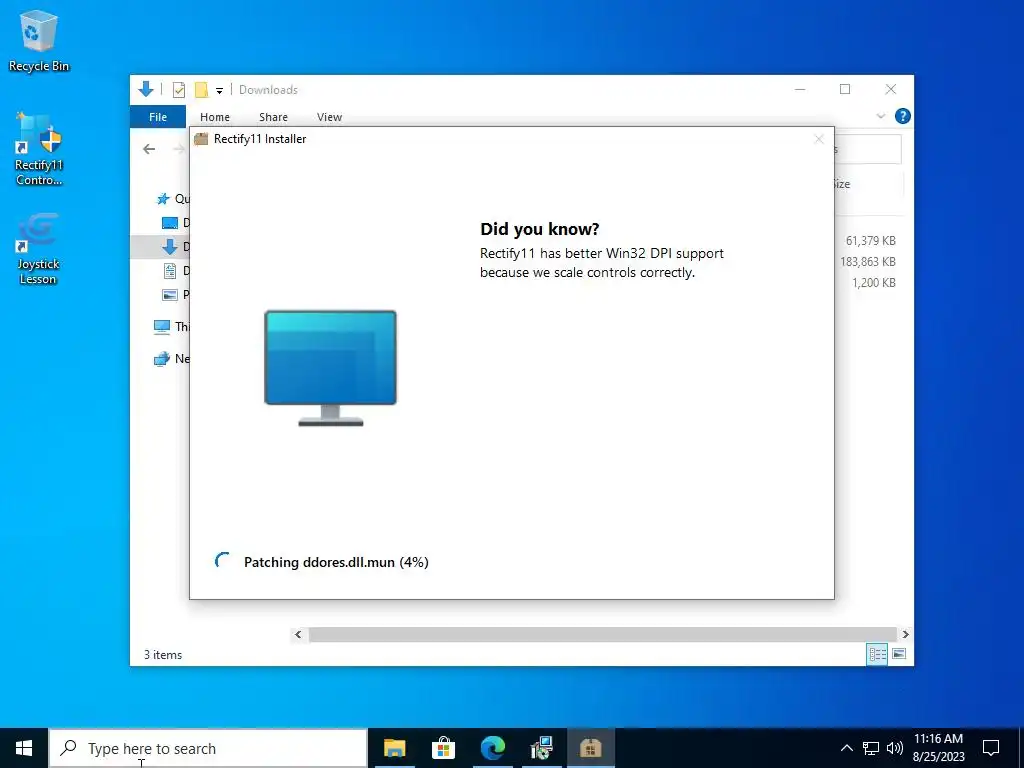The width and height of the screenshot is (1024, 768).
Task: Click the Rectify11 Installer title bar icon
Action: [201, 138]
